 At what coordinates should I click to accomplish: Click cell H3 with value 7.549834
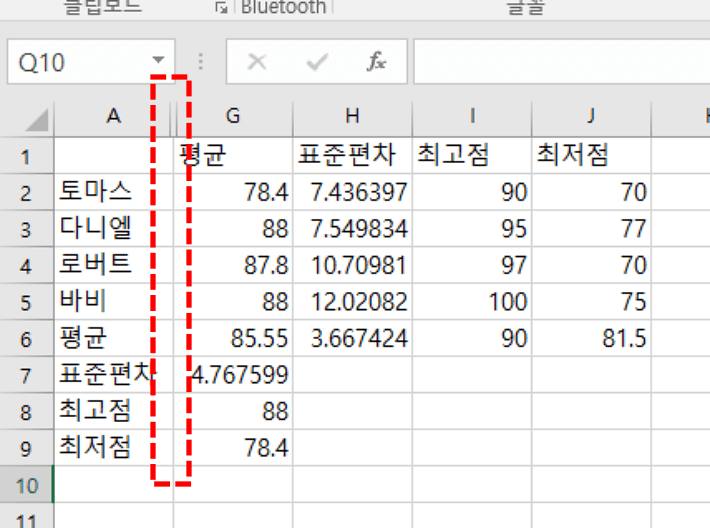[x=352, y=229]
